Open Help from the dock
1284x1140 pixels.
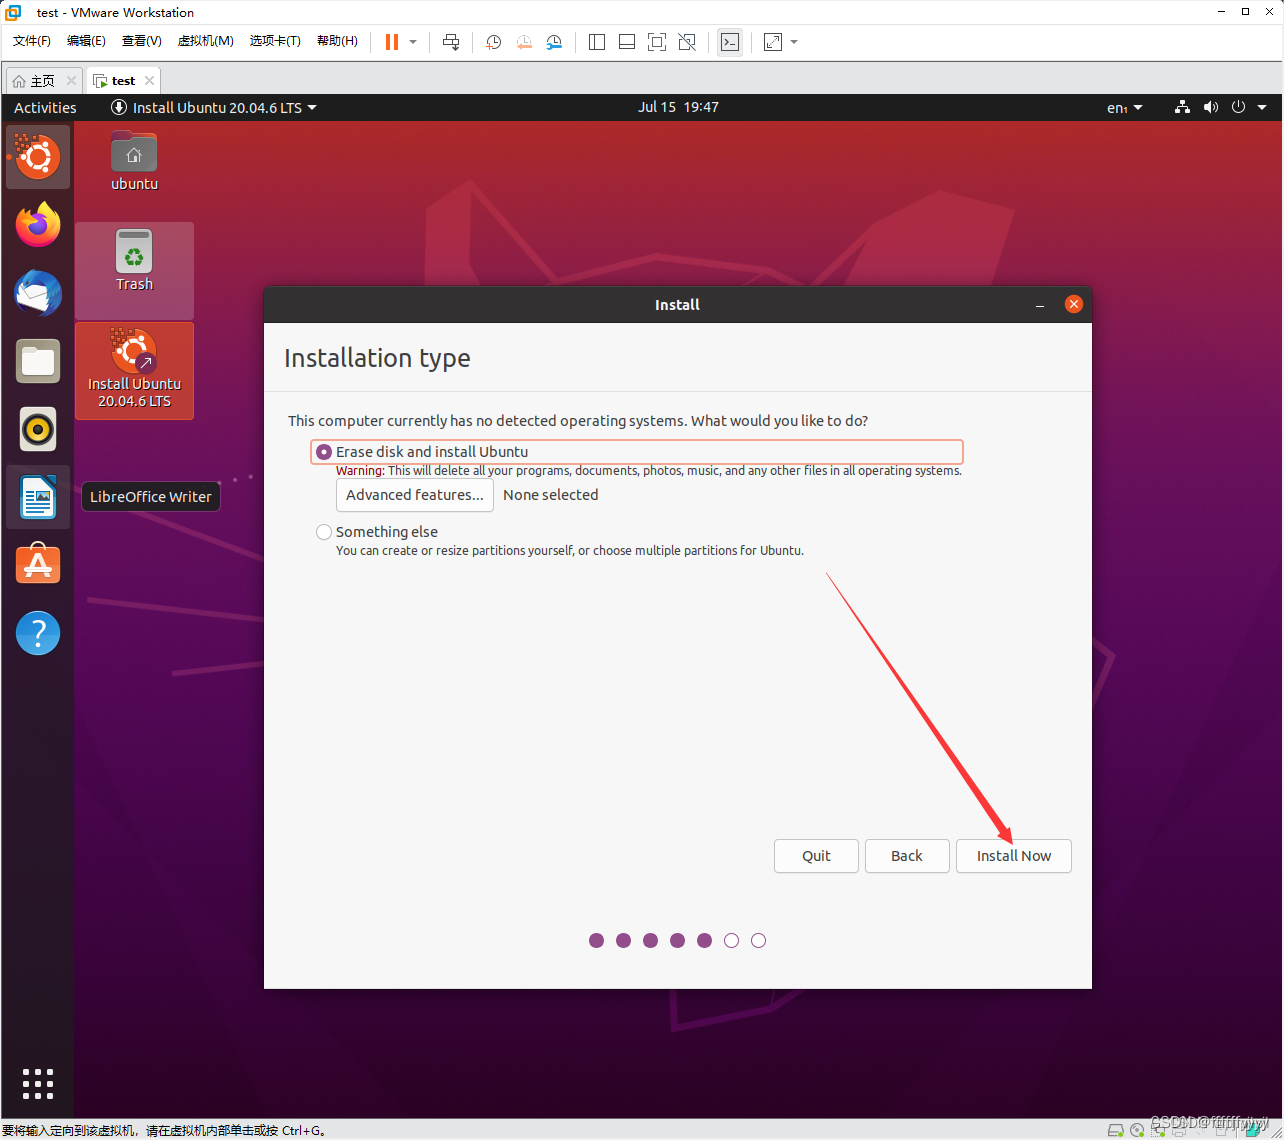[38, 633]
